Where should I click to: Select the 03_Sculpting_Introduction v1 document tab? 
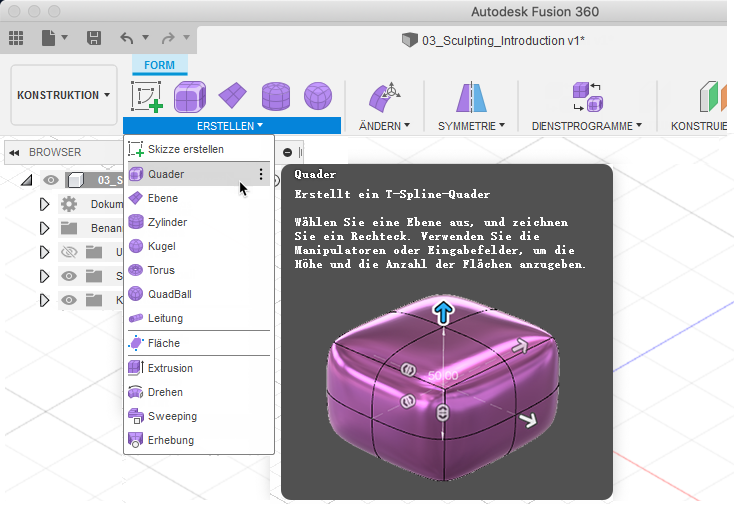coord(494,41)
